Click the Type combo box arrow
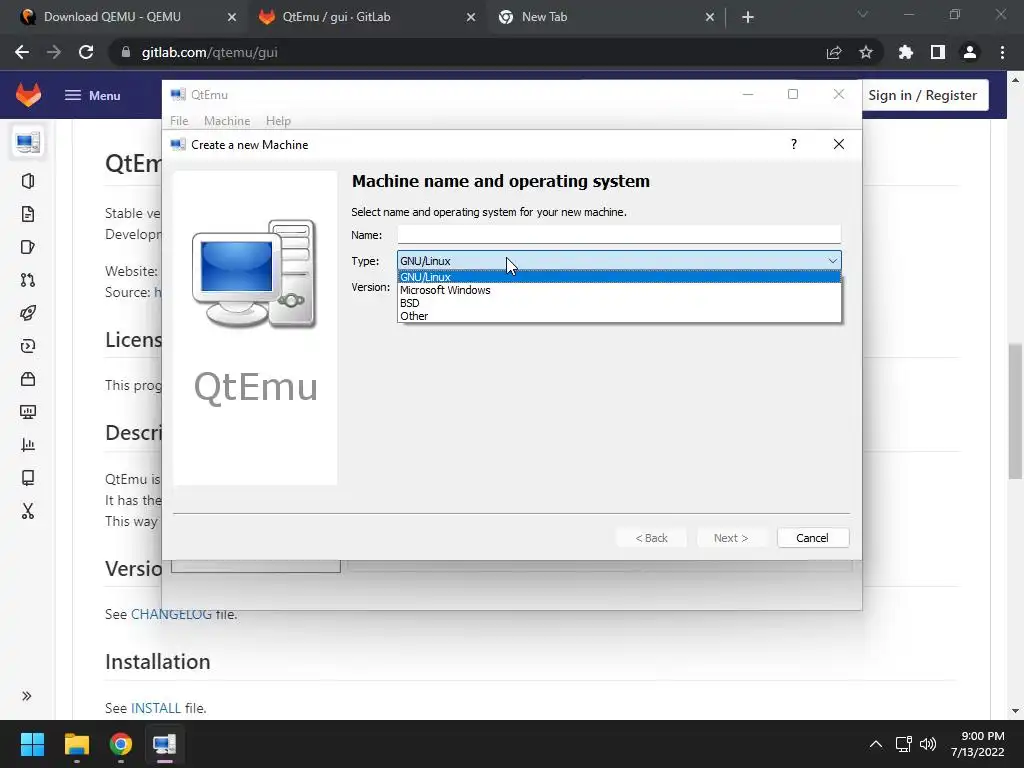Viewport: 1024px width, 768px height. pos(833,261)
